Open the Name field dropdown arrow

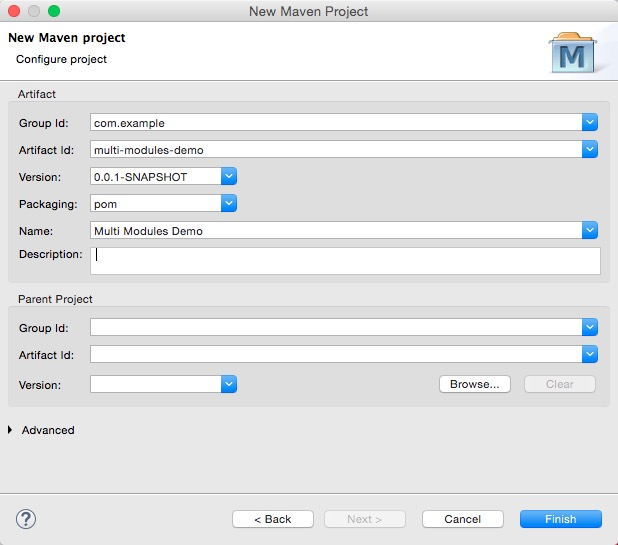click(x=590, y=231)
